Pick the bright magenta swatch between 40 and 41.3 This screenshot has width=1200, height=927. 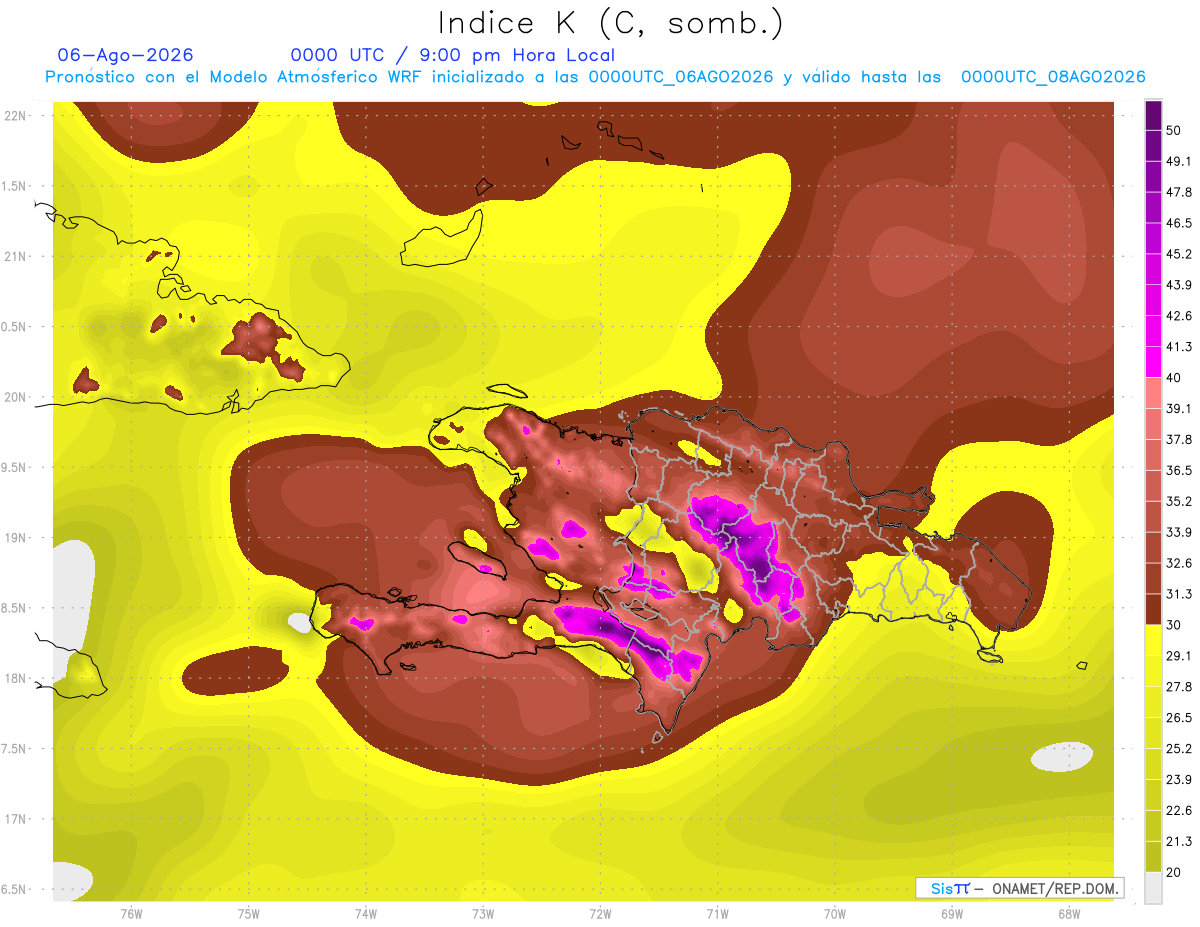pyautogui.click(x=1154, y=362)
